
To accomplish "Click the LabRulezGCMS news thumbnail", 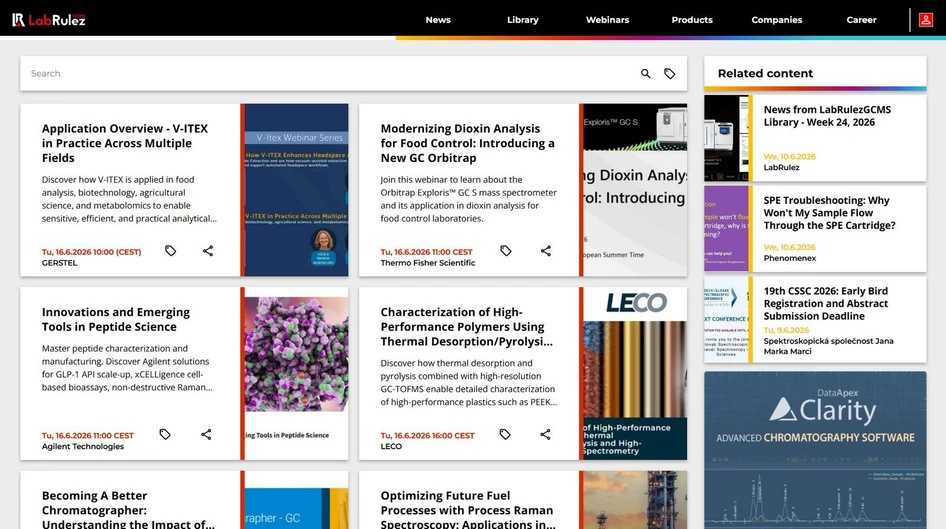I will click(x=726, y=138).
